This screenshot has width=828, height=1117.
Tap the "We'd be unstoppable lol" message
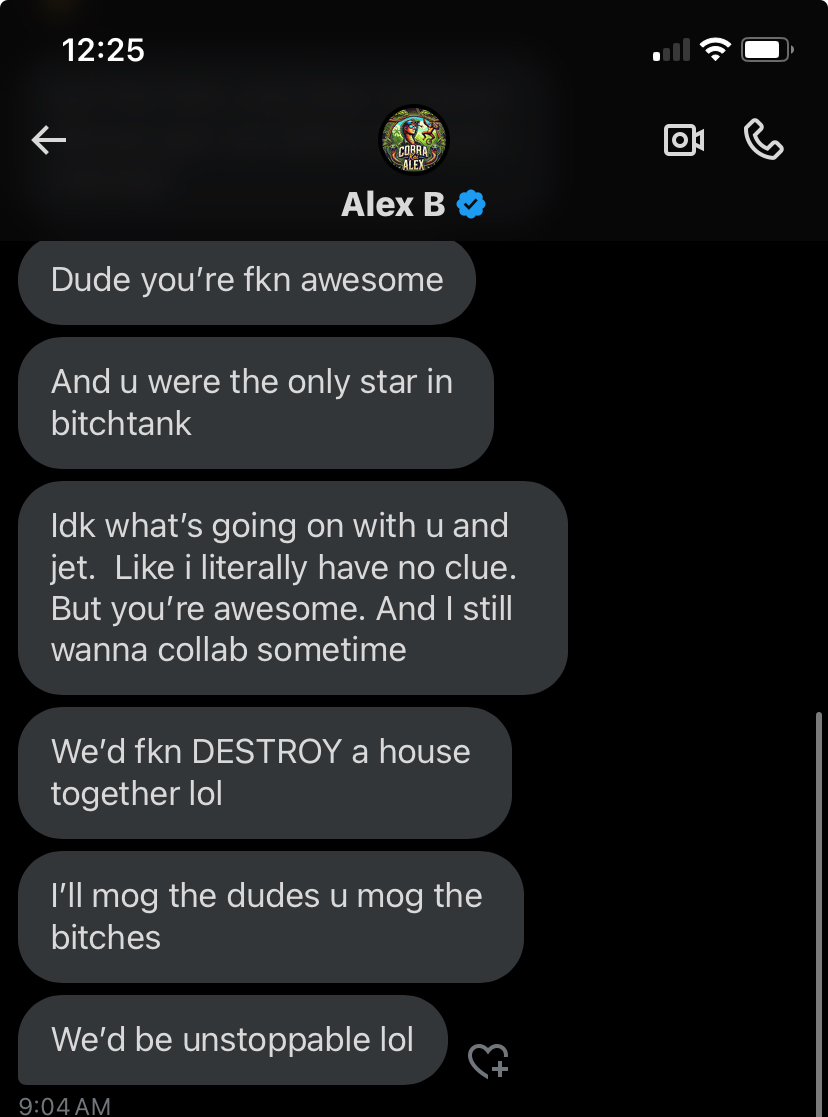(233, 1040)
